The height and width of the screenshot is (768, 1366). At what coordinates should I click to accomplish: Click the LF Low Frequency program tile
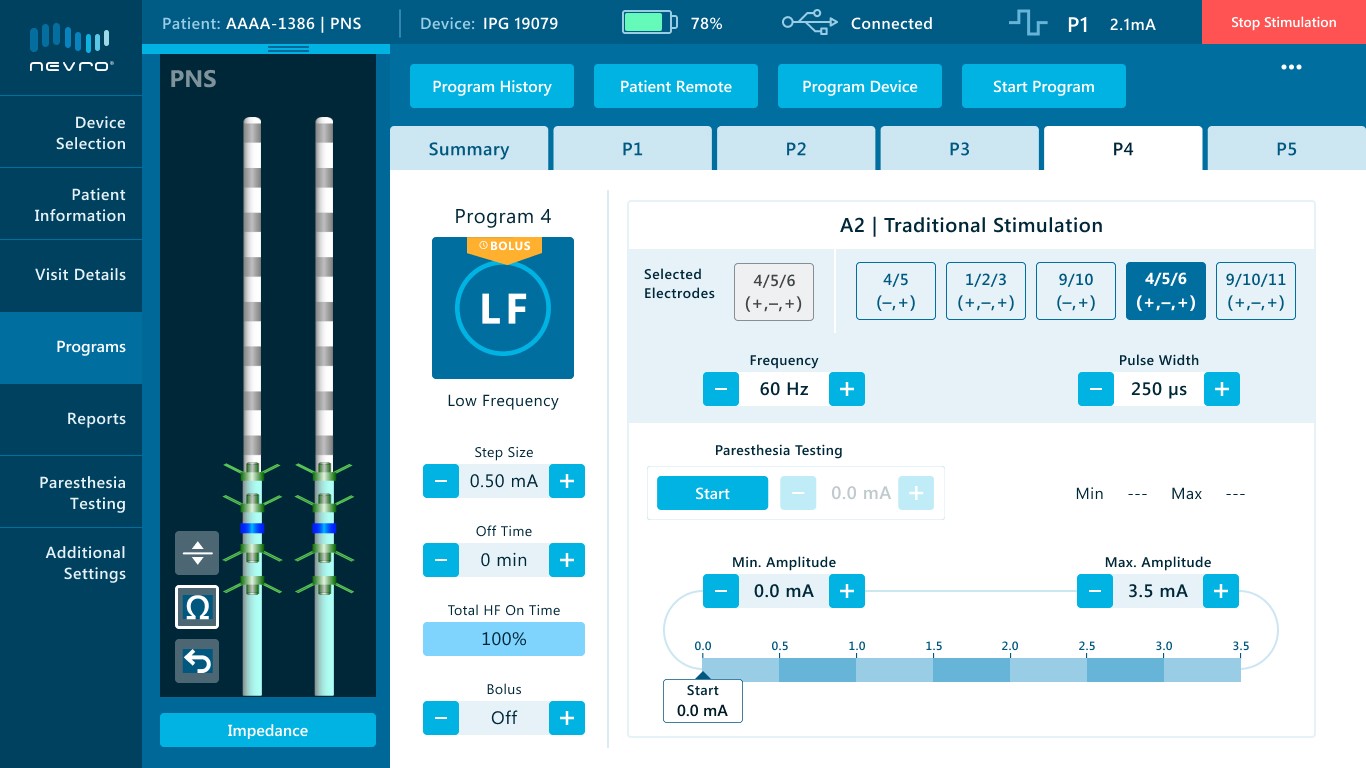point(503,308)
